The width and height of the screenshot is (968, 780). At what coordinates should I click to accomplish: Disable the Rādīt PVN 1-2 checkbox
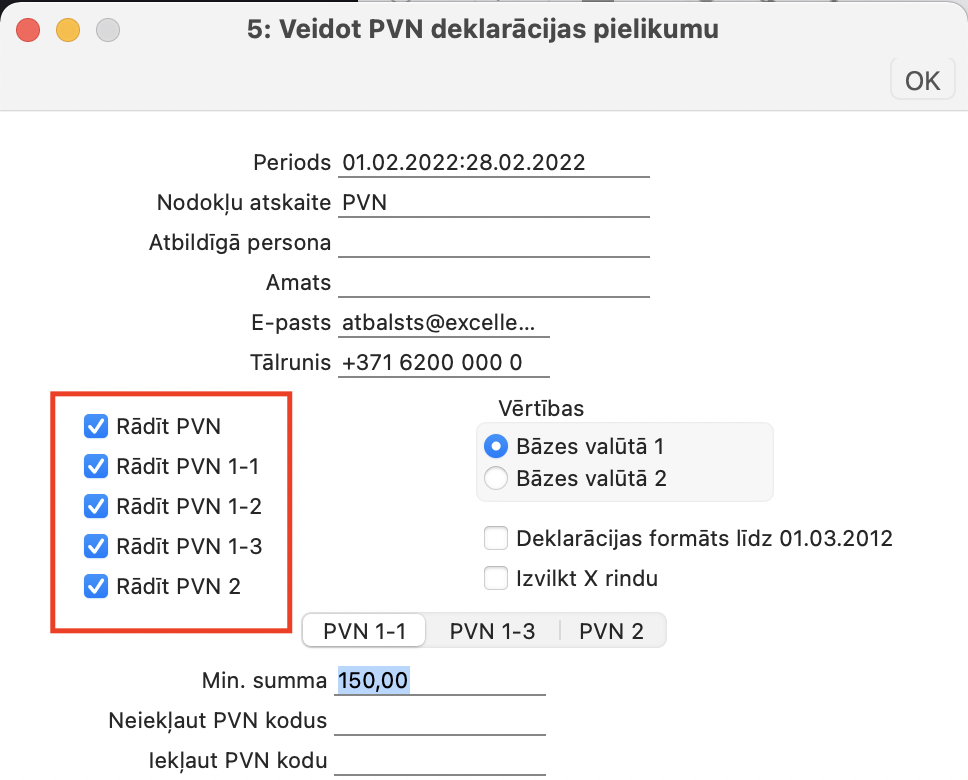pyautogui.click(x=97, y=507)
